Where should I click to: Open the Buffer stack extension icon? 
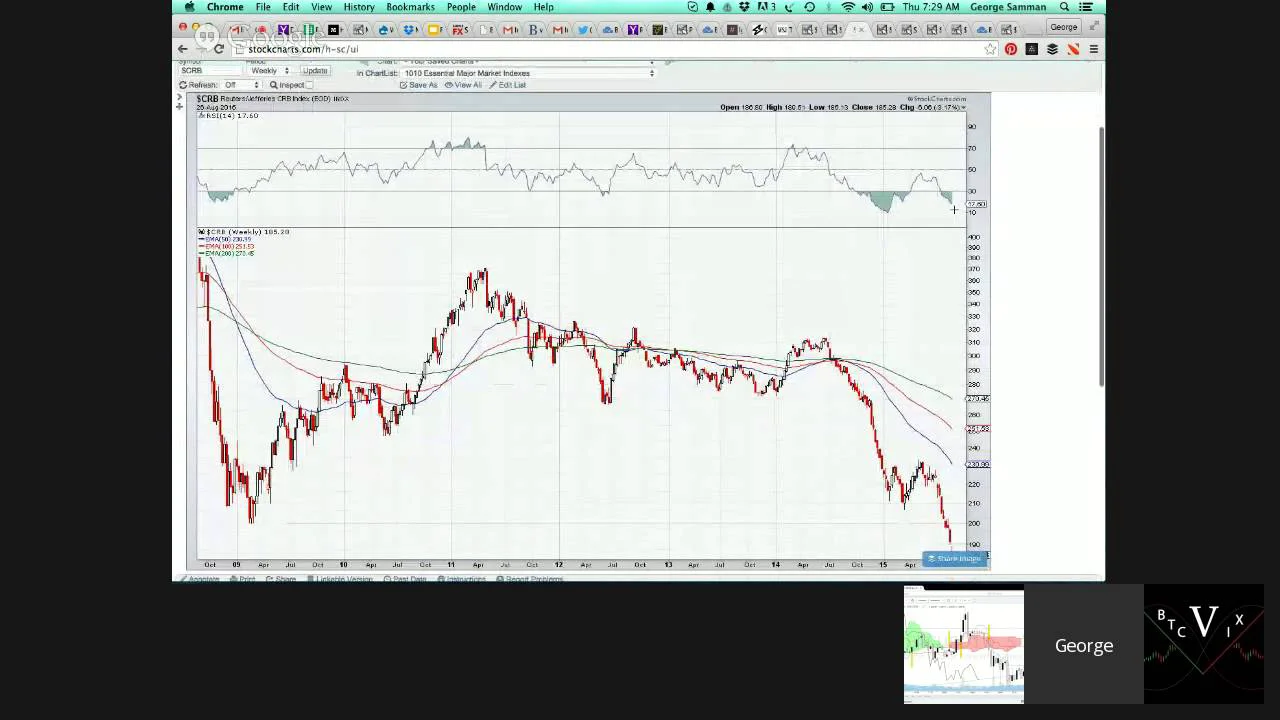click(x=1052, y=49)
